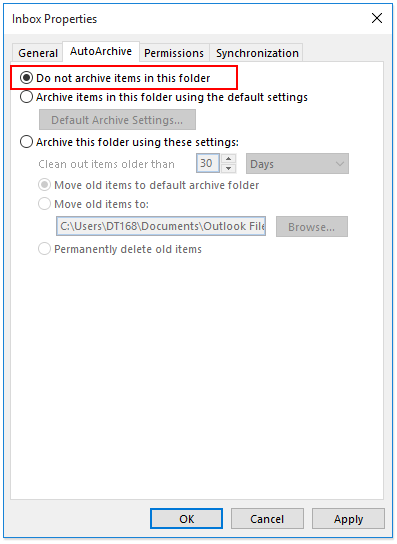The image size is (397, 544).
Task: Click the archive file path text field
Action: [161, 226]
